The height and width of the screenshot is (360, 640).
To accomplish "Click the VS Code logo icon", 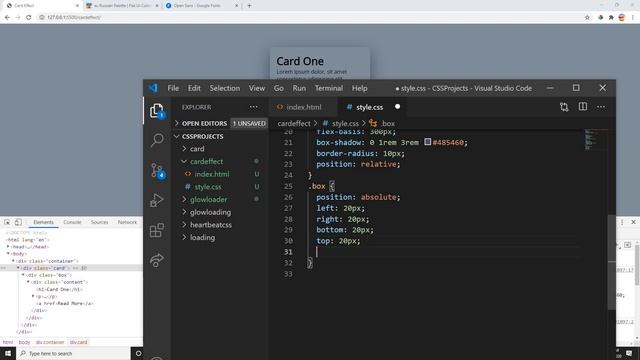I will (153, 88).
